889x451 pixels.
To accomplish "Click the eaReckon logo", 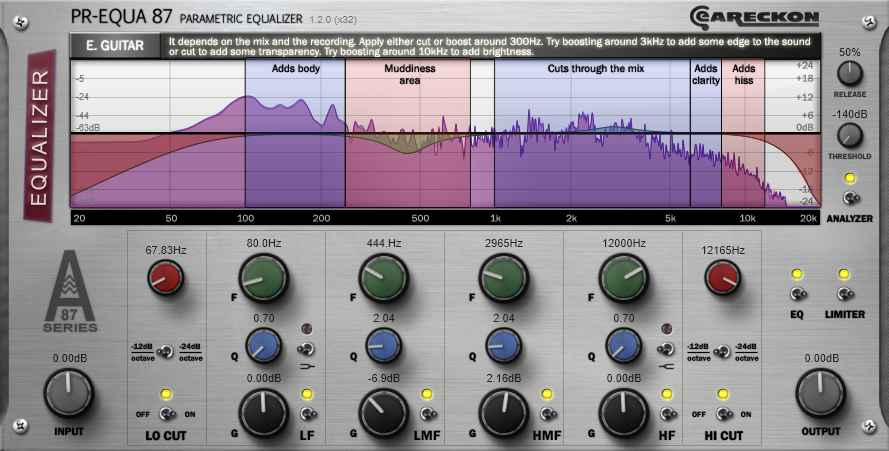I will click(x=755, y=17).
